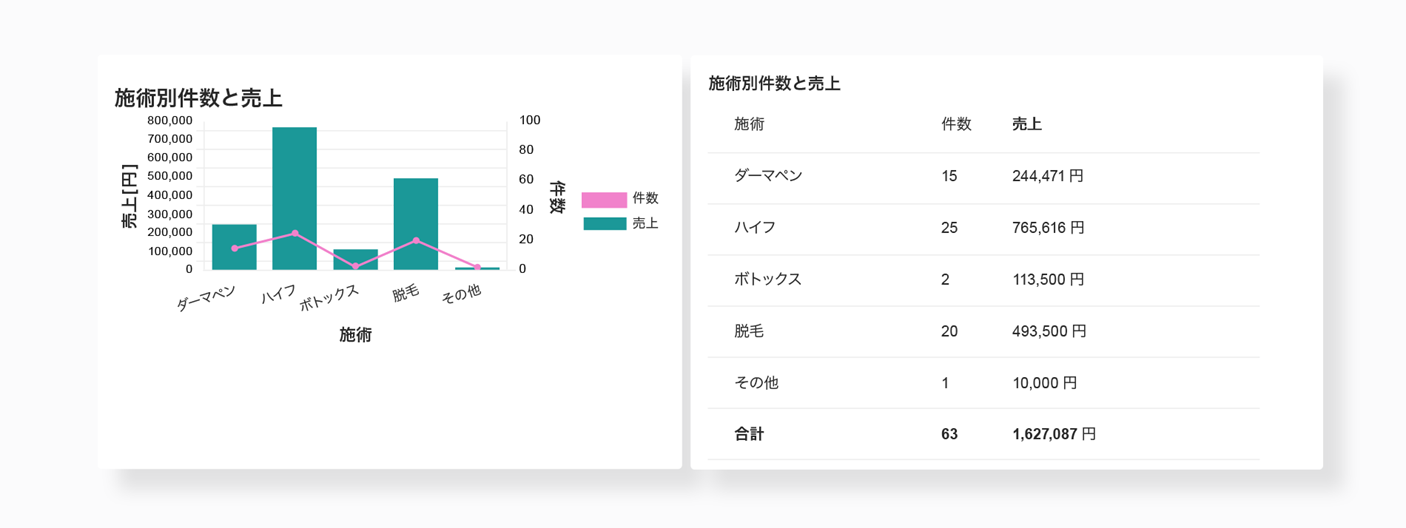This screenshot has width=1406, height=528.
Task: Select the ダーマペン table row
Action: [984, 176]
